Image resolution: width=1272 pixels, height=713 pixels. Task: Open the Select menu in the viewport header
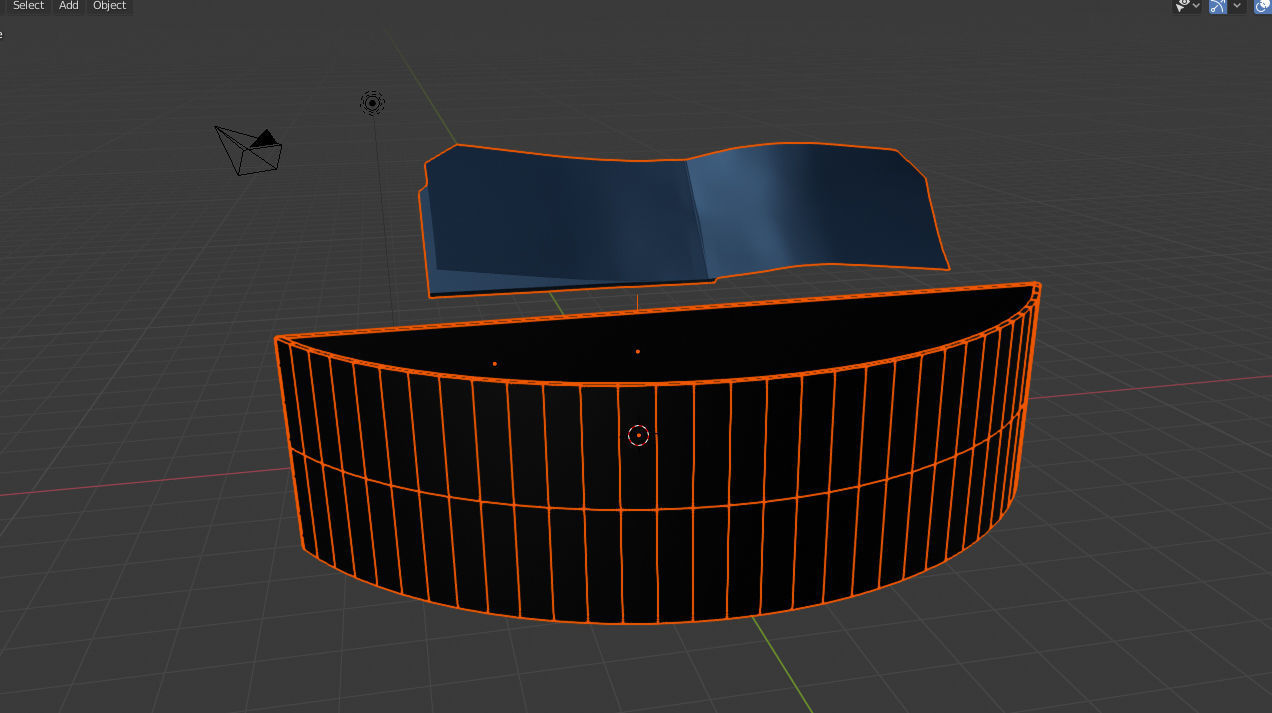click(x=28, y=6)
